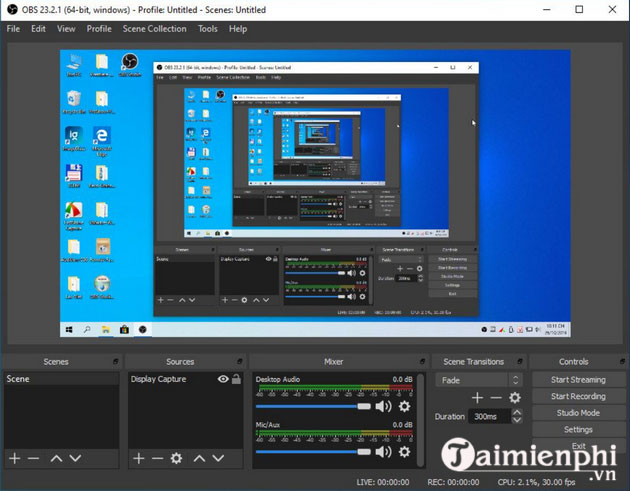Open transition properties gear icon
Screen dimensions: 630x491
tap(515, 398)
